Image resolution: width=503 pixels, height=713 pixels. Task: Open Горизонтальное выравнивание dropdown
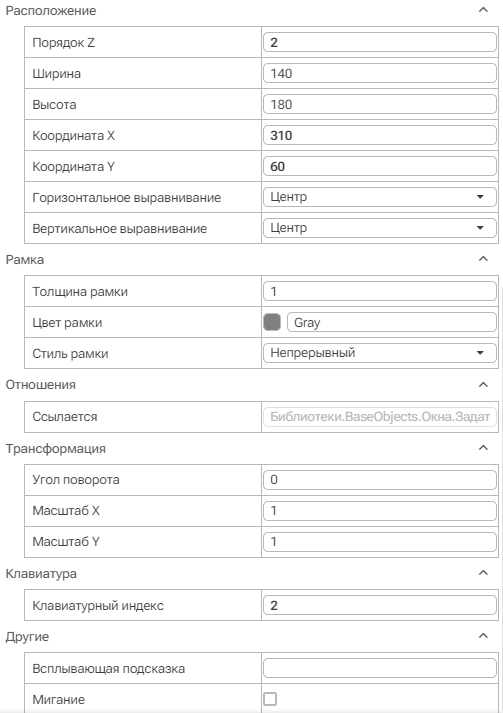point(380,197)
